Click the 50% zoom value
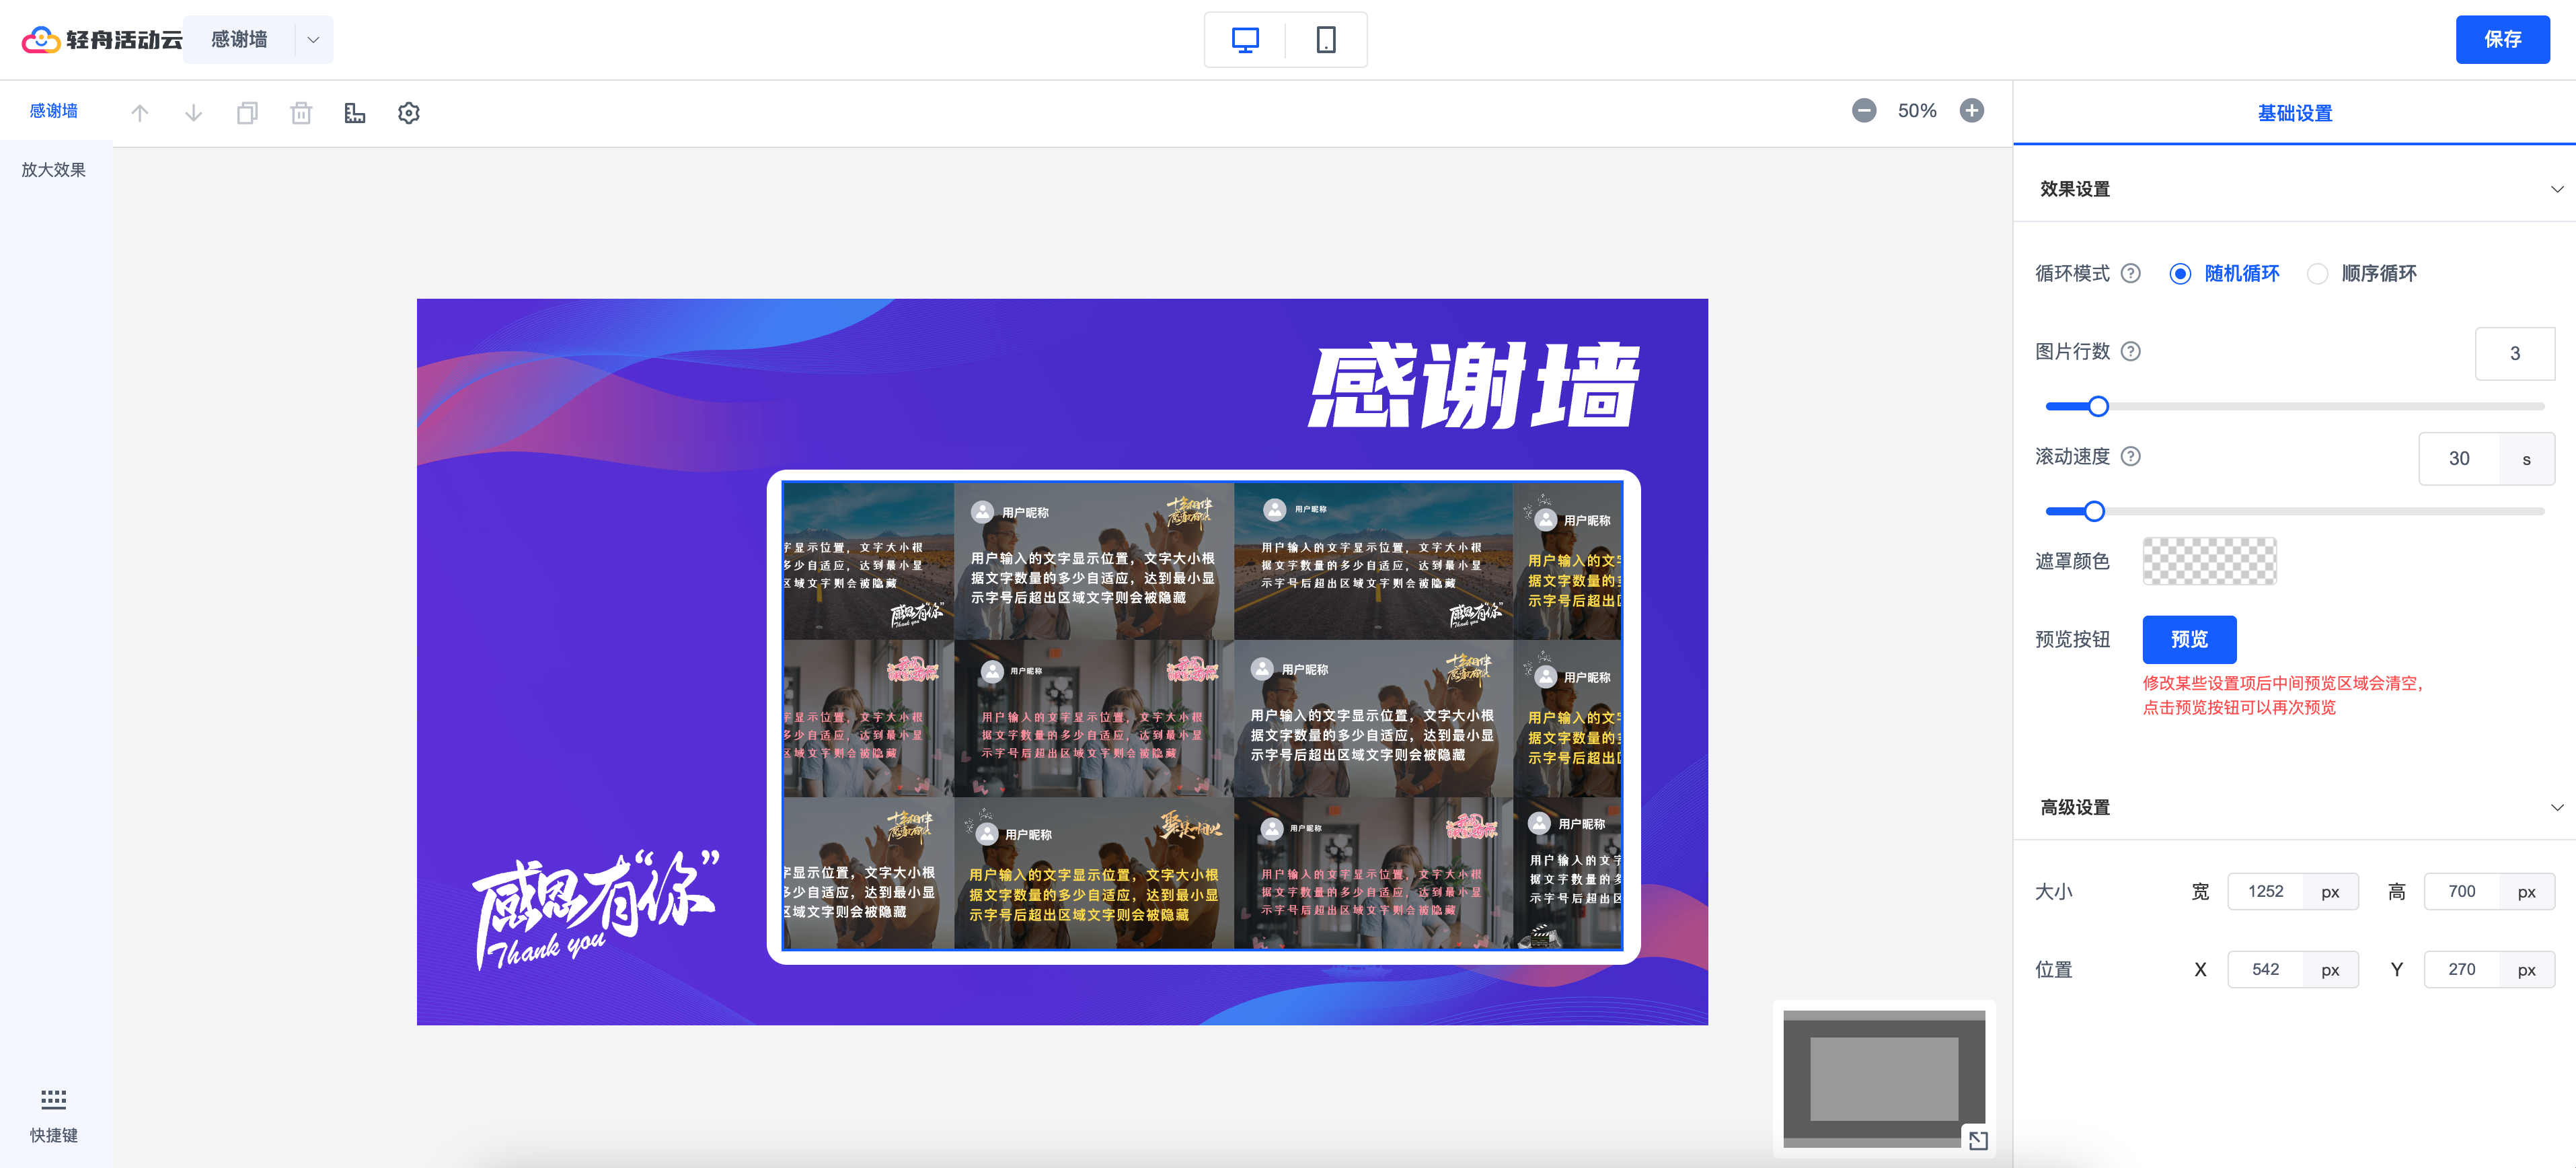 click(1917, 111)
